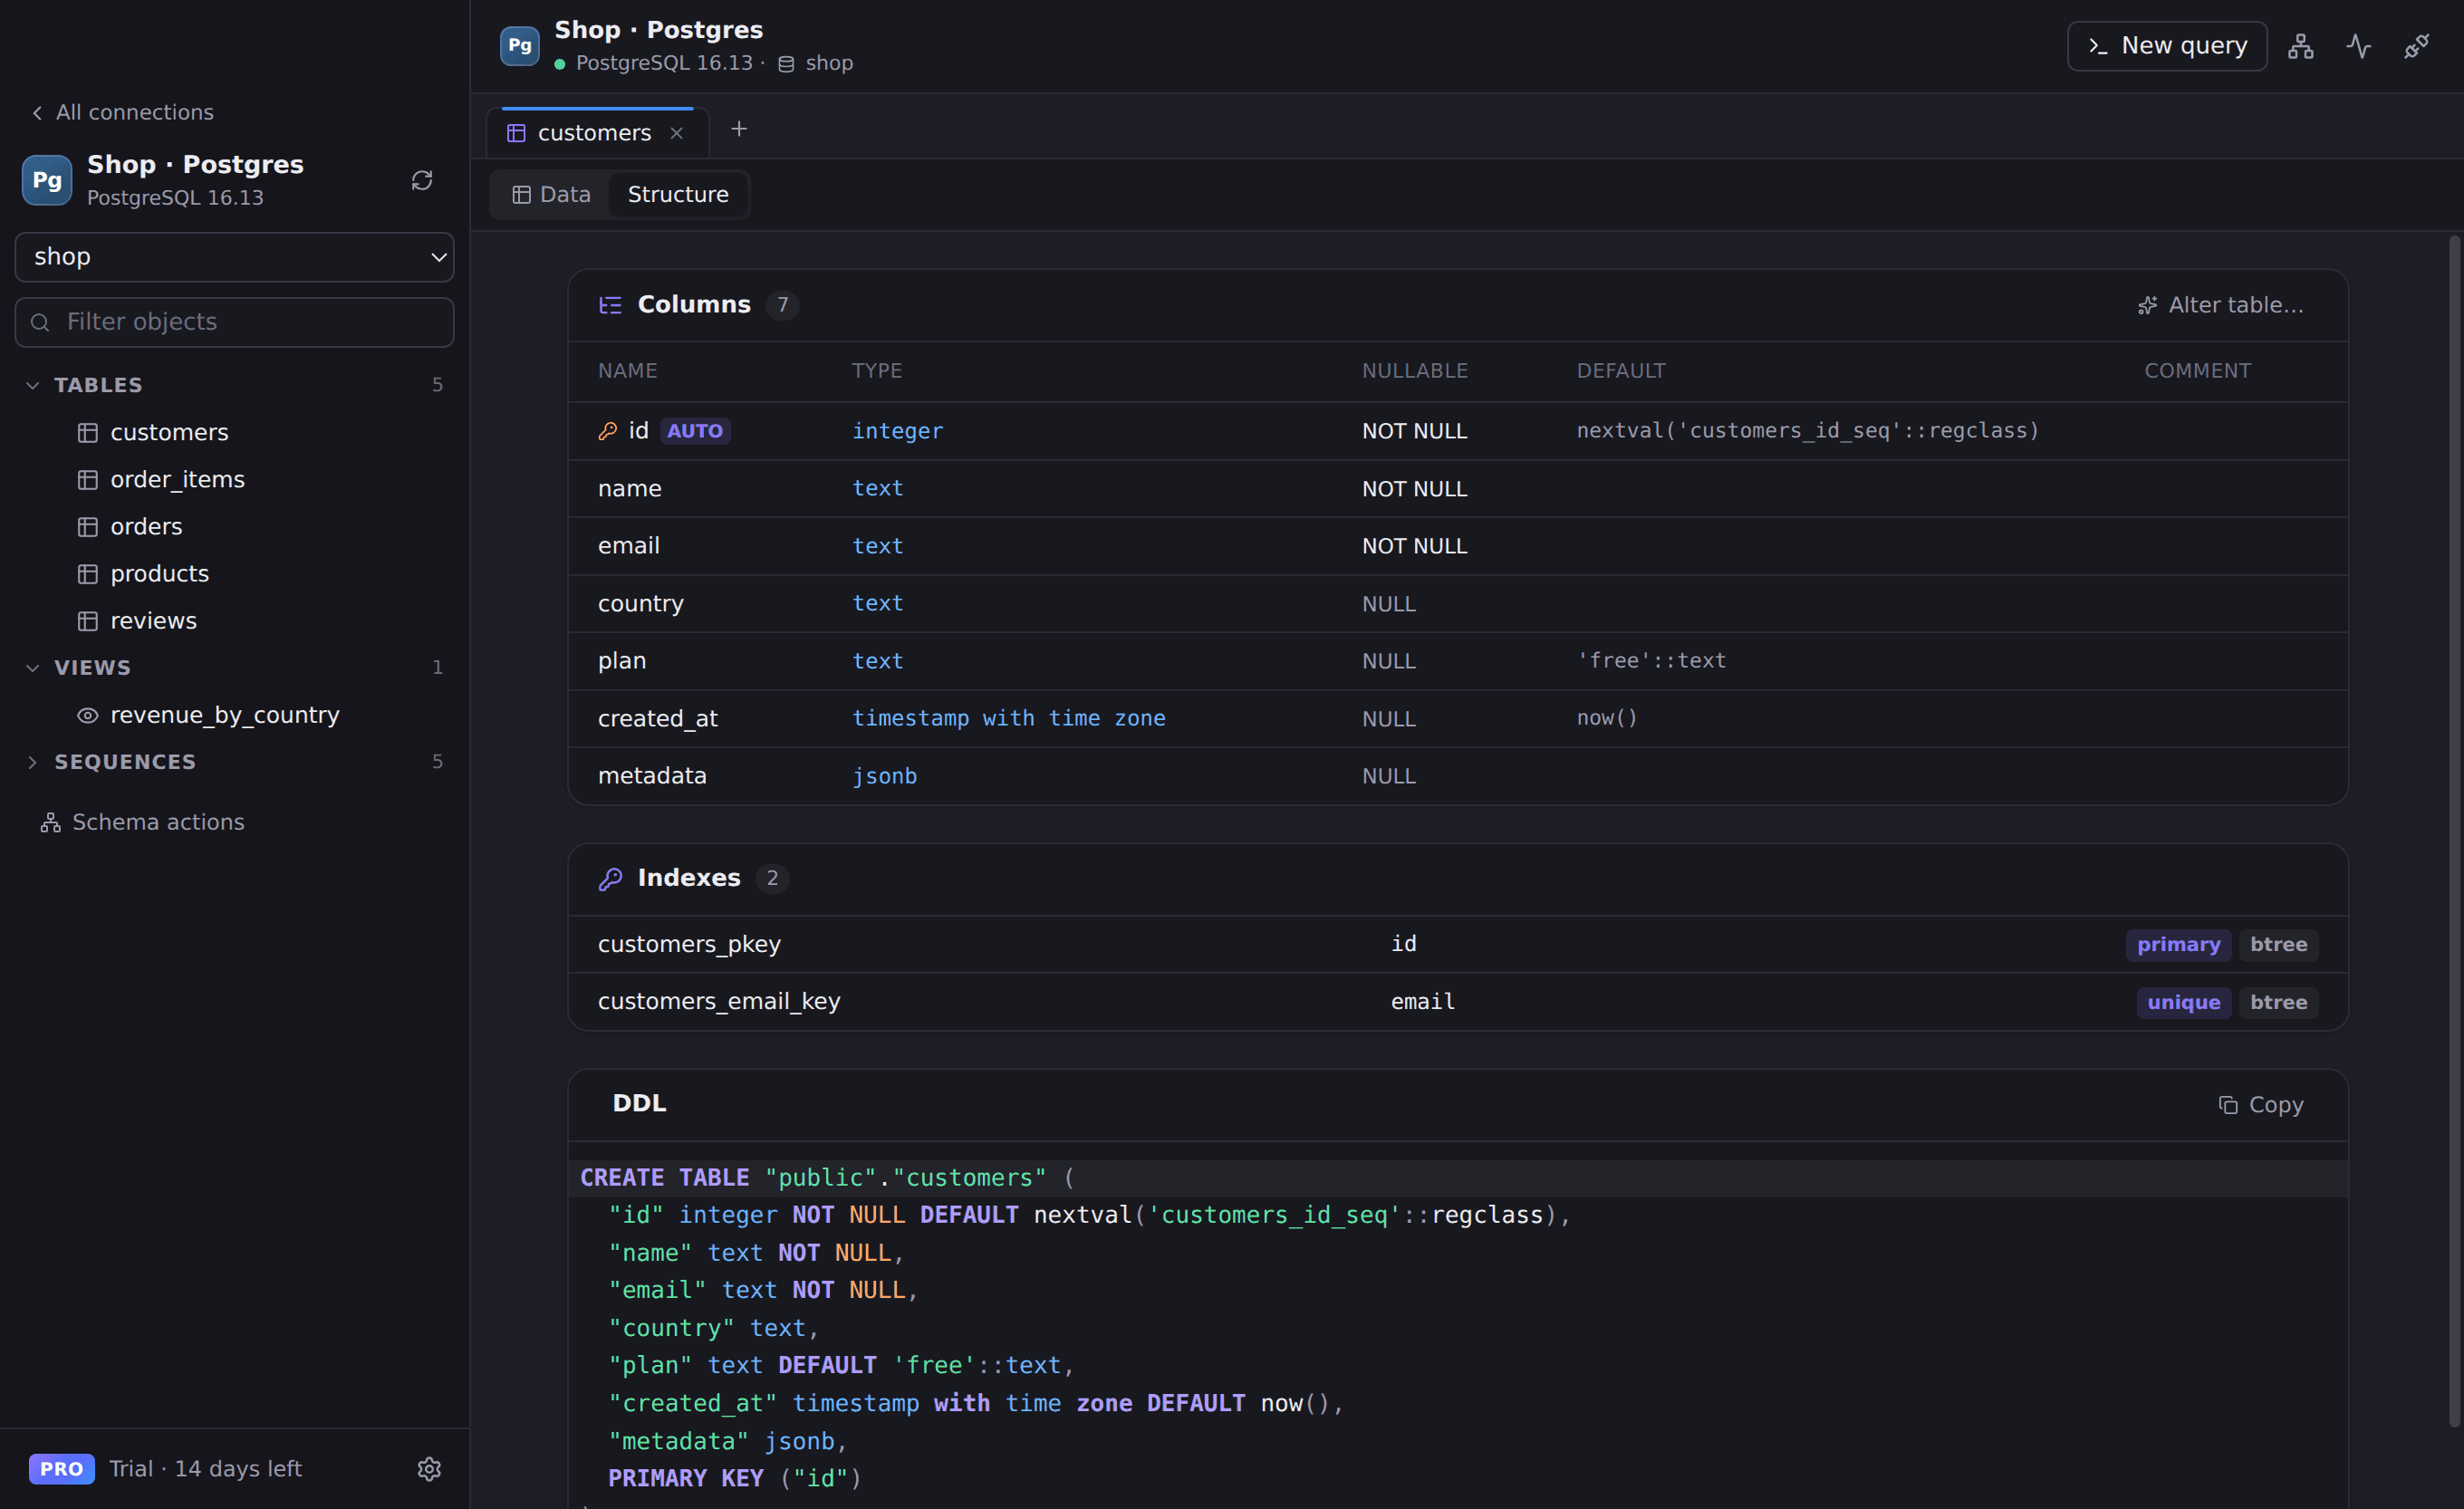2464x1509 pixels.
Task: Click the now() default value
Action: coord(1607,718)
